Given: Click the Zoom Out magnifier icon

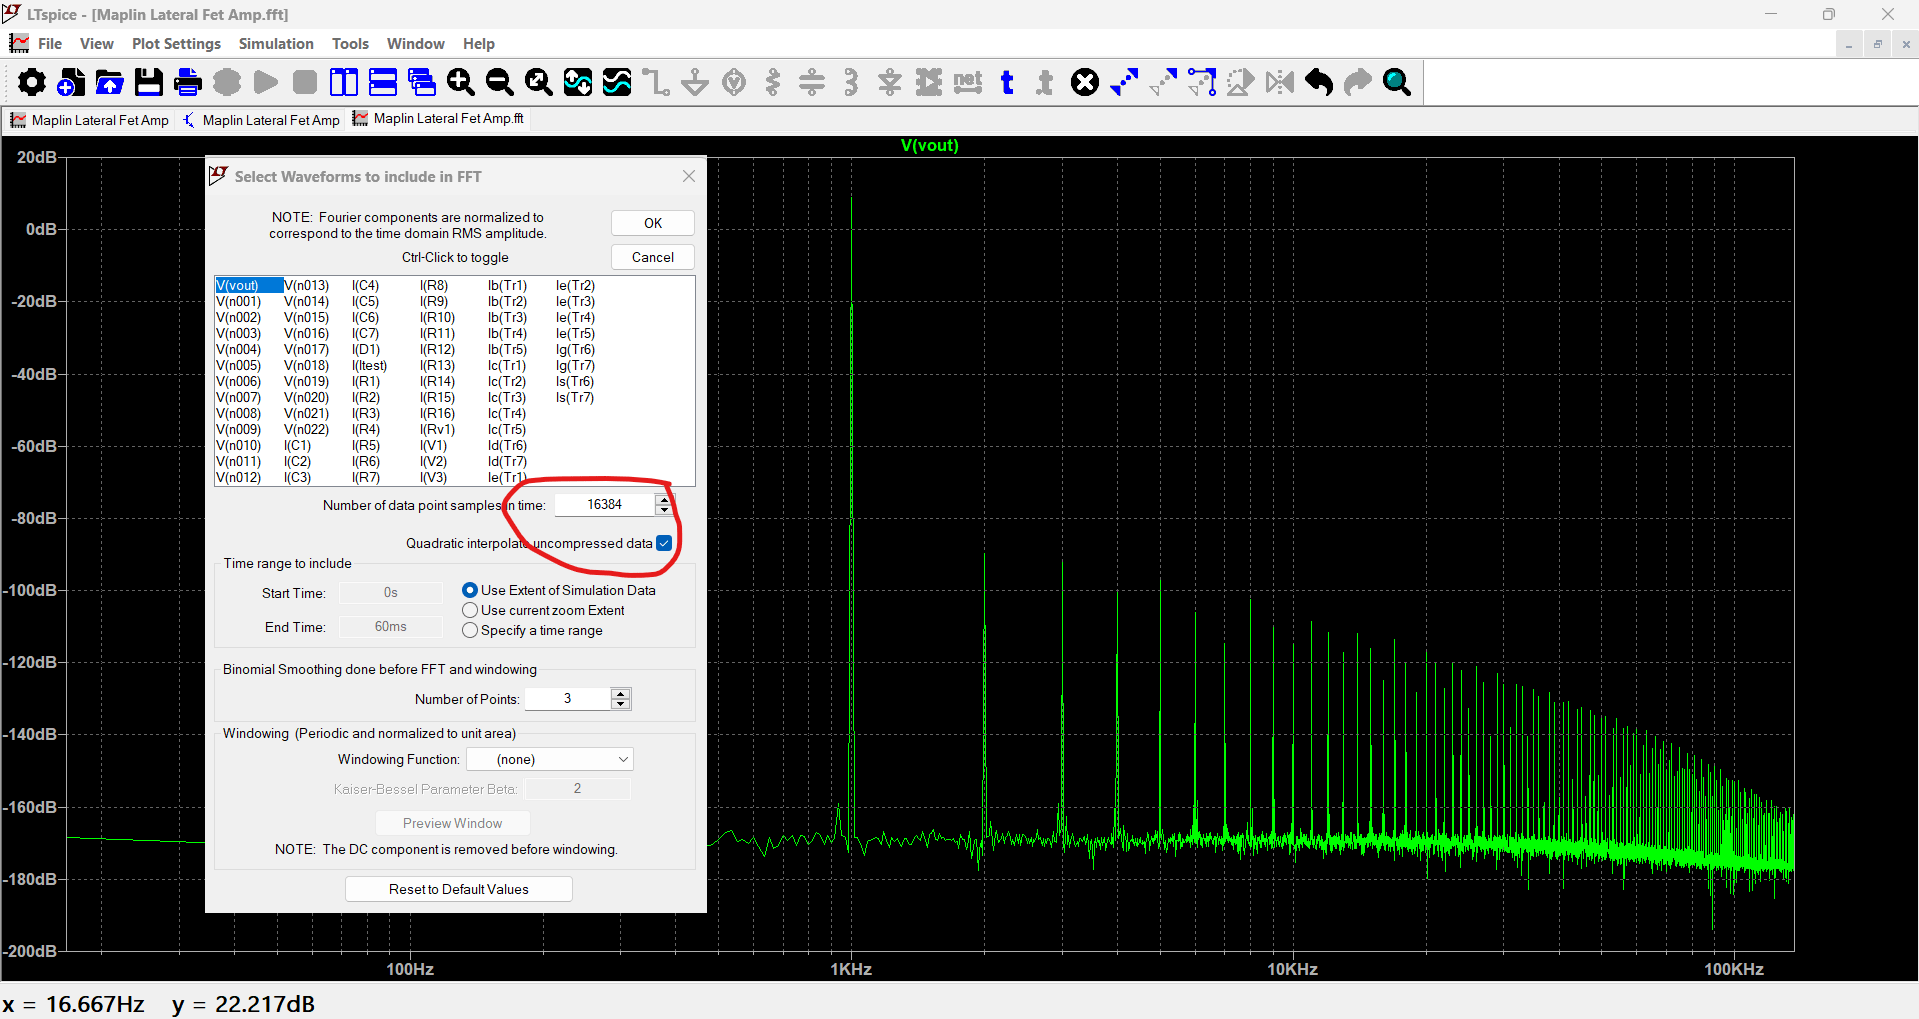Looking at the screenshot, I should pos(500,82).
